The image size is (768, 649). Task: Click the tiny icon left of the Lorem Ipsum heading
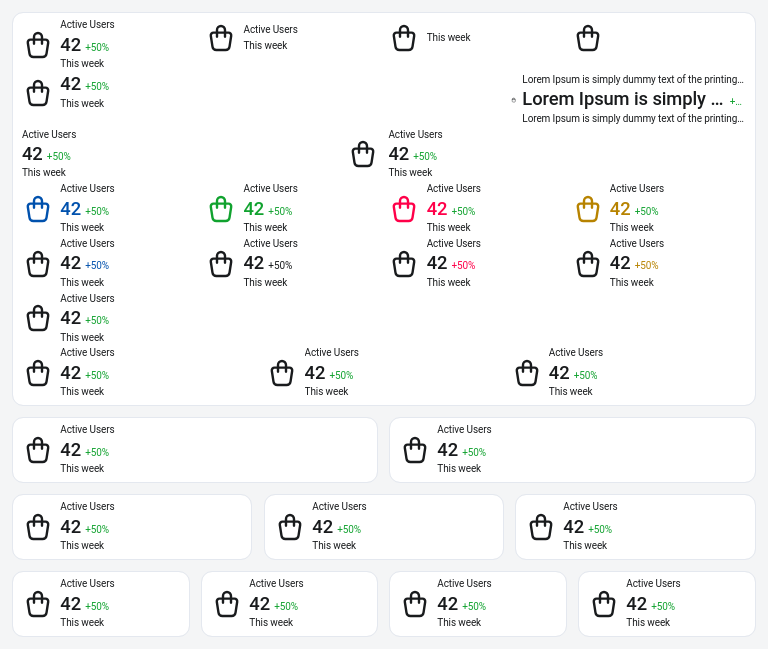pos(514,100)
